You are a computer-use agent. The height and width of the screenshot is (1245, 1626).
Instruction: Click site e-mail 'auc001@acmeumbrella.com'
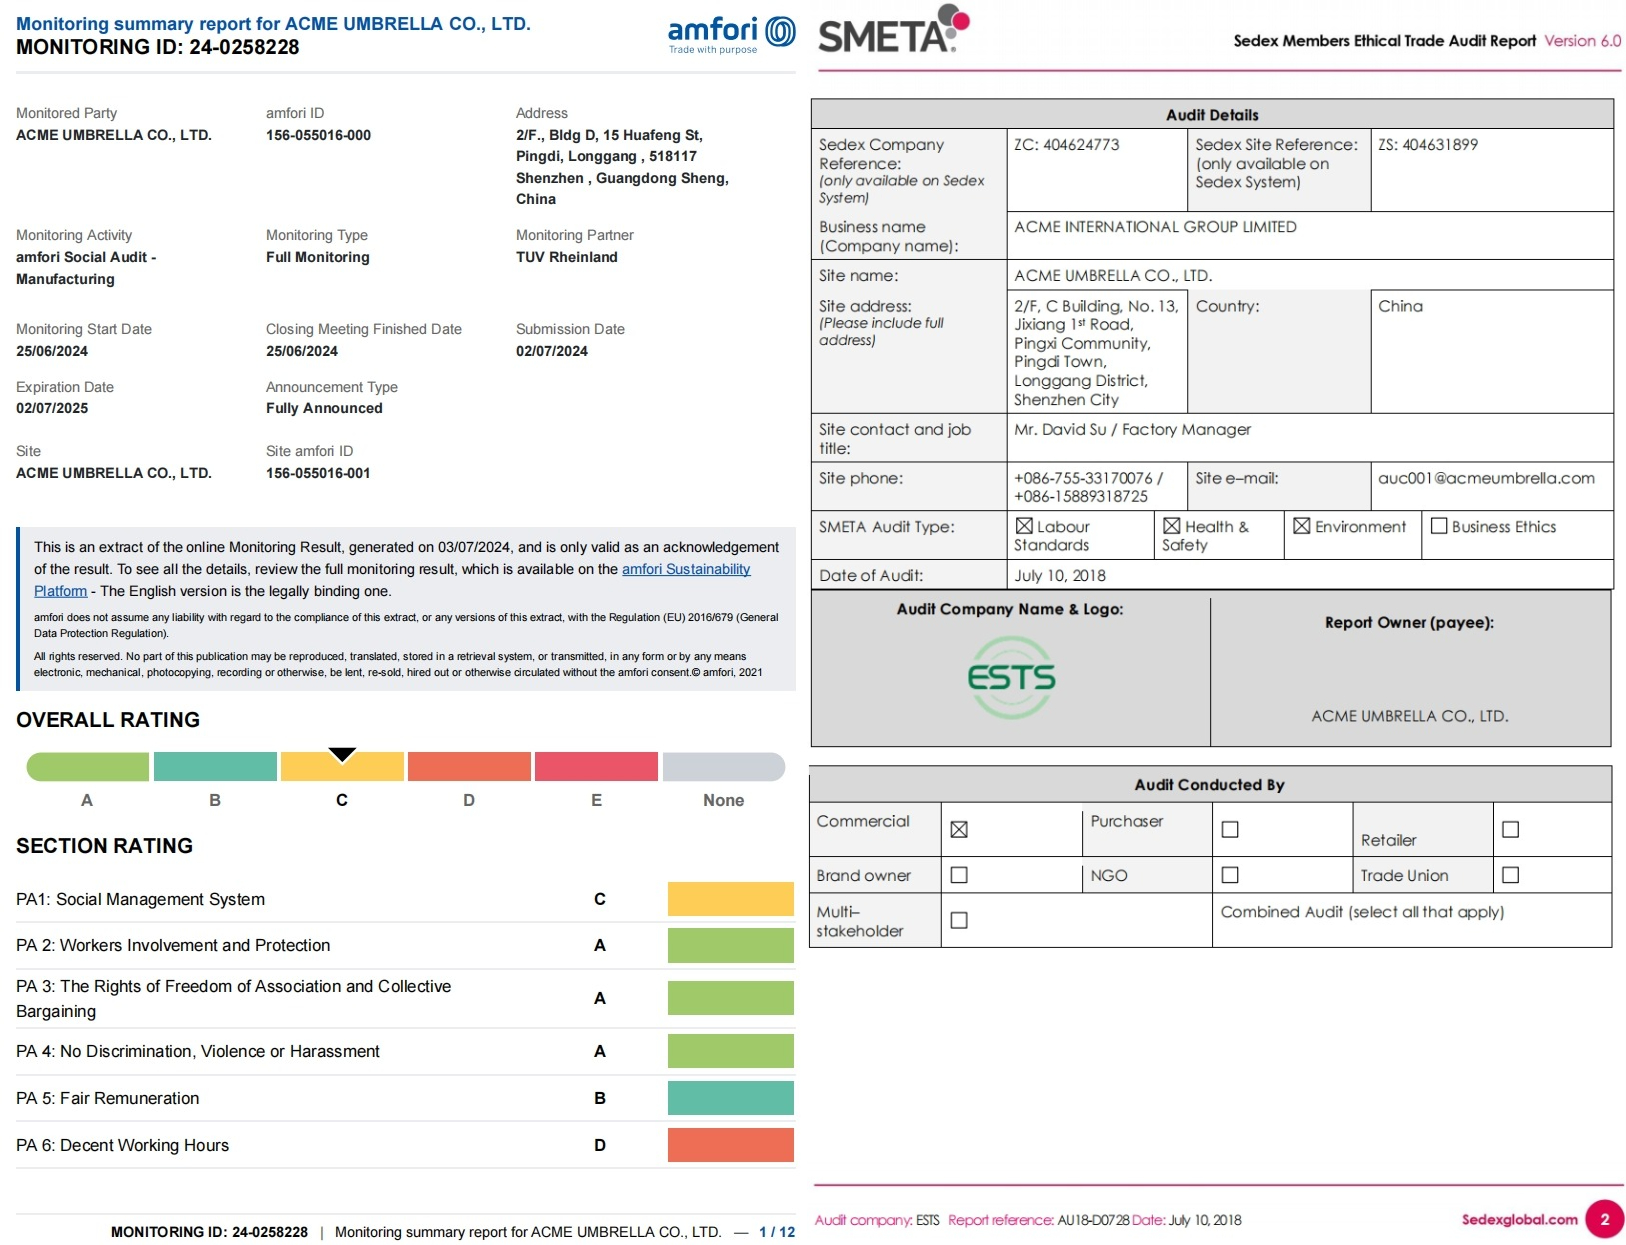tap(1486, 478)
